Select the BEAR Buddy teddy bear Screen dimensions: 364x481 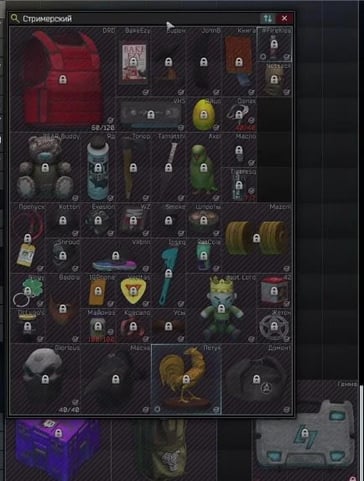[x=45, y=167]
